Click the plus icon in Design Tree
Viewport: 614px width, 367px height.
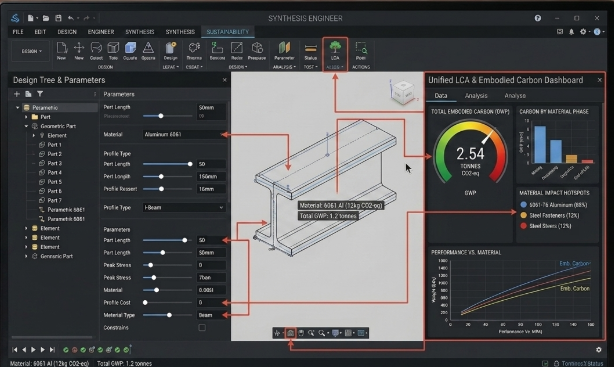(17, 94)
